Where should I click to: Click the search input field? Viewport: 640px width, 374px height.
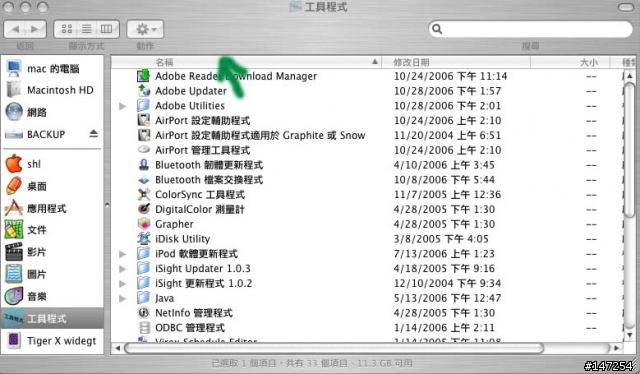pos(531,29)
